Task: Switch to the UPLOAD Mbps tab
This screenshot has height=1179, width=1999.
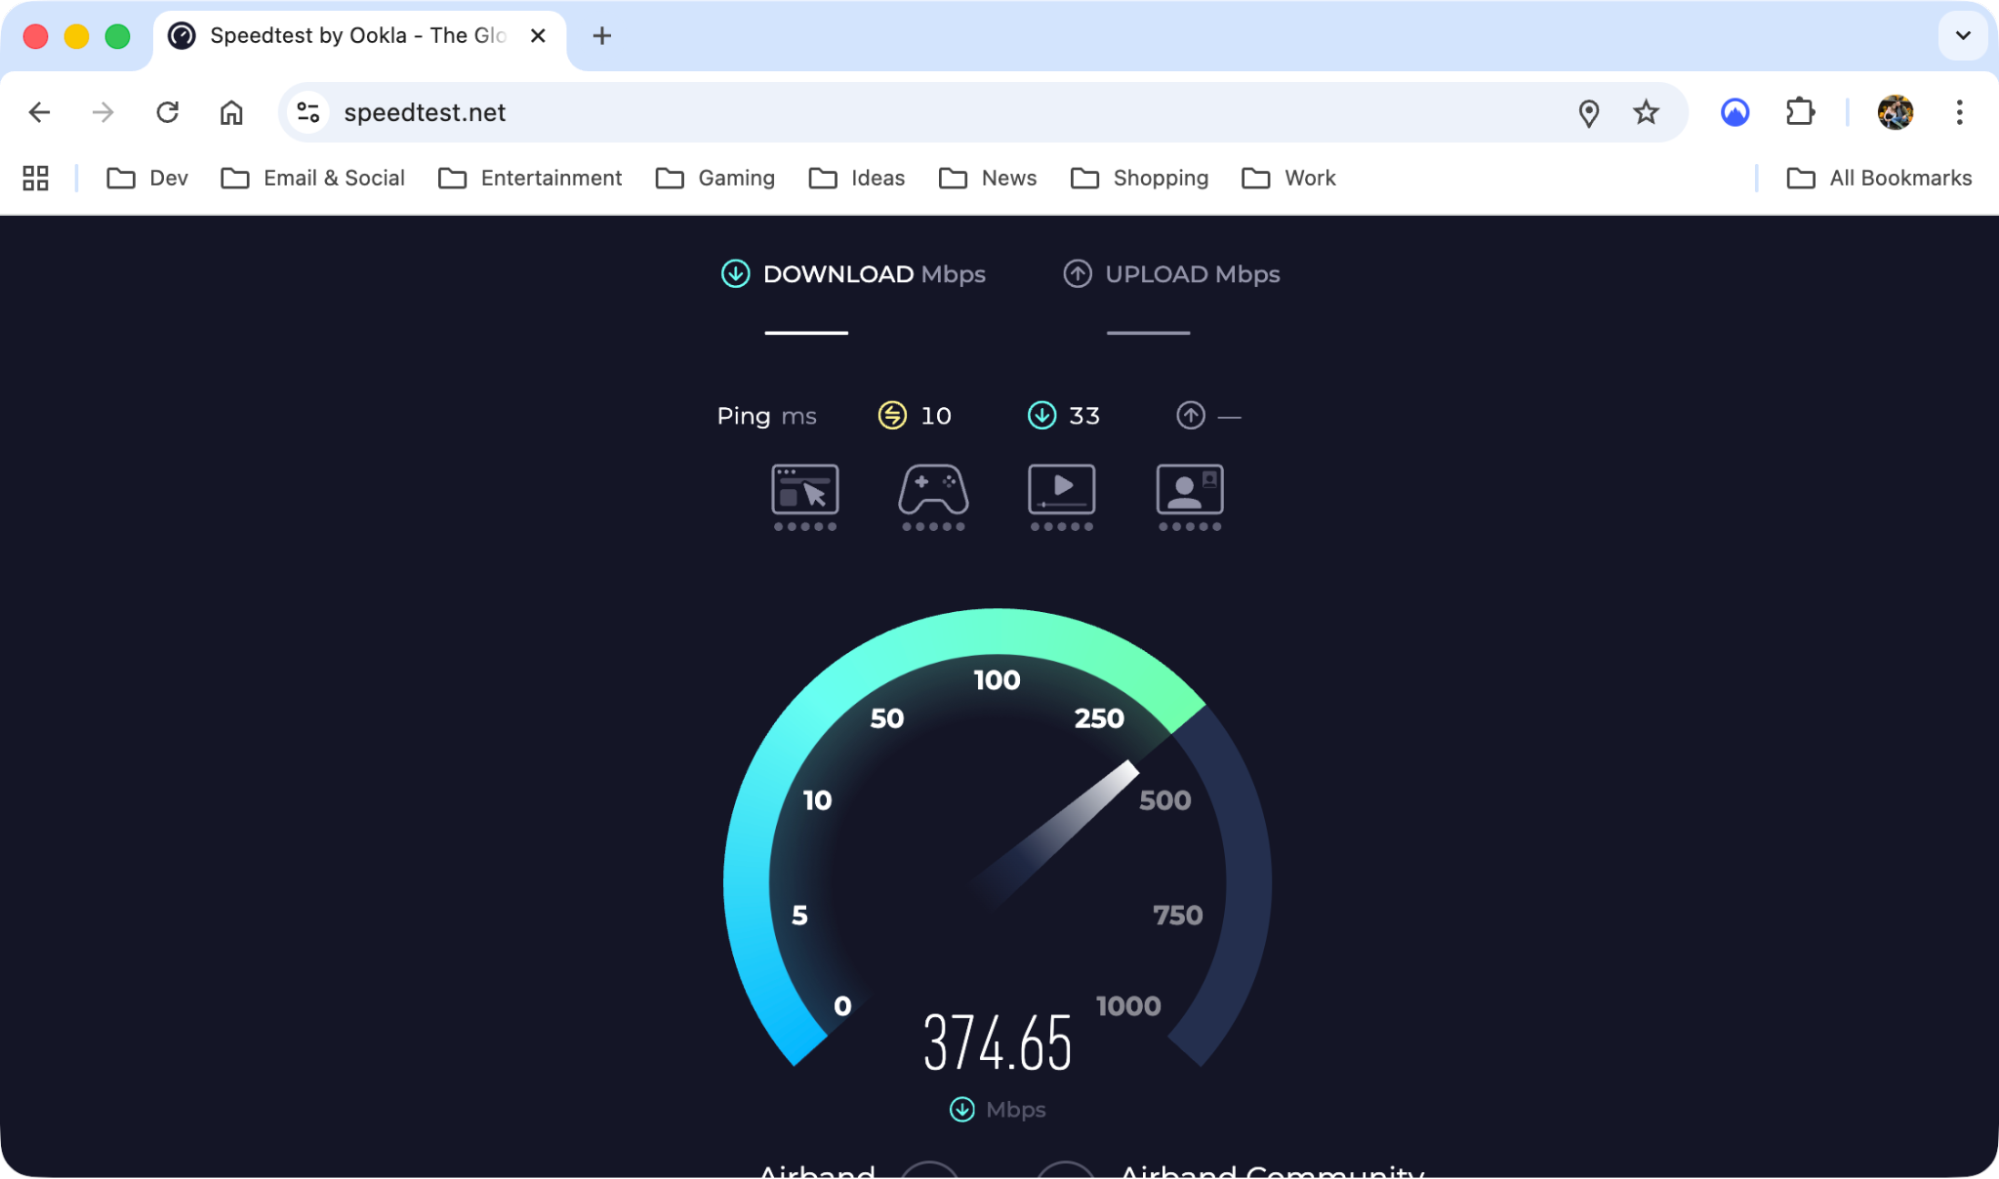Action: click(1172, 274)
